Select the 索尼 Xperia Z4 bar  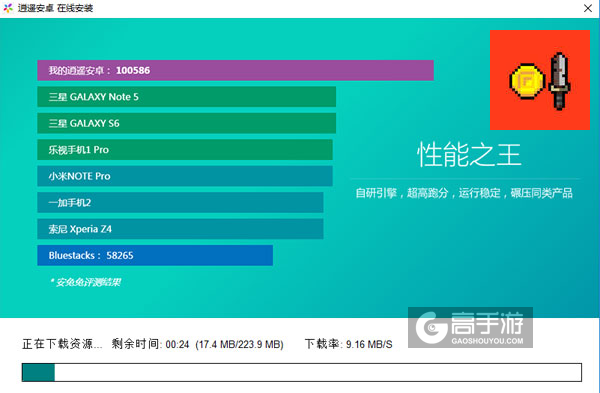(180, 229)
